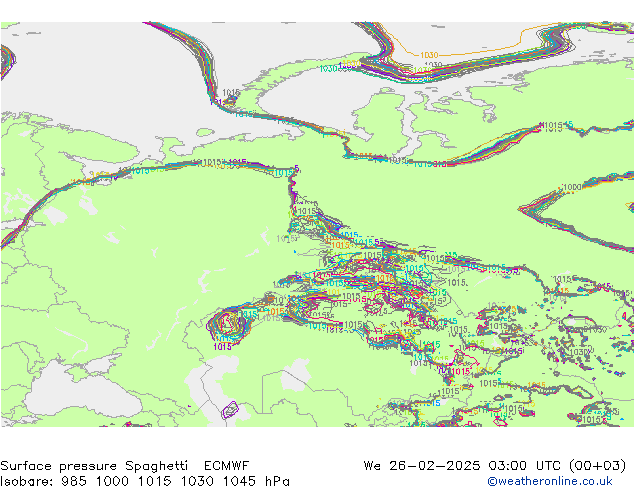Click the purple 1015 label below the small low
Image resolution: width=634 pixels, height=490 pixels.
[222, 346]
